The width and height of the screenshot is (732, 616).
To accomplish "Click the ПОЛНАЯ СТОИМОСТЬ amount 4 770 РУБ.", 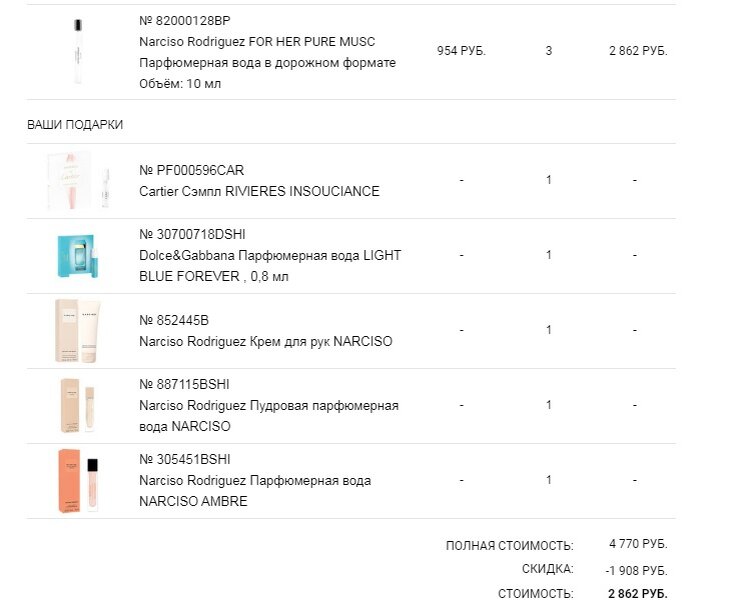I will click(637, 545).
